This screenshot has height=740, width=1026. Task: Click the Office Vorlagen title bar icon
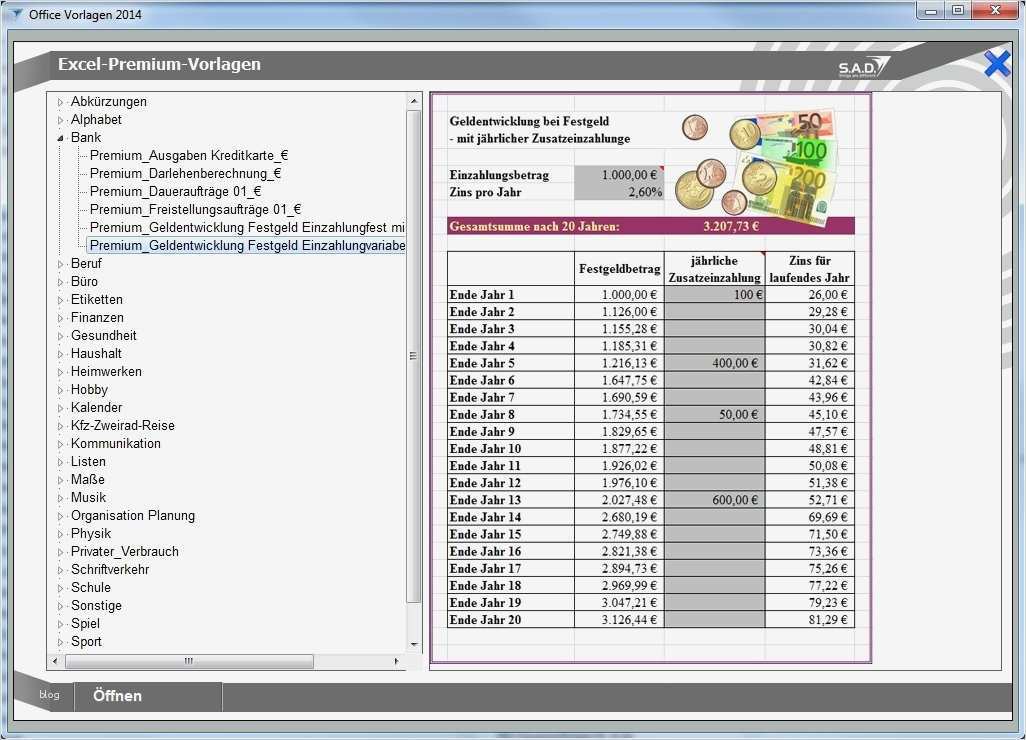click(18, 14)
